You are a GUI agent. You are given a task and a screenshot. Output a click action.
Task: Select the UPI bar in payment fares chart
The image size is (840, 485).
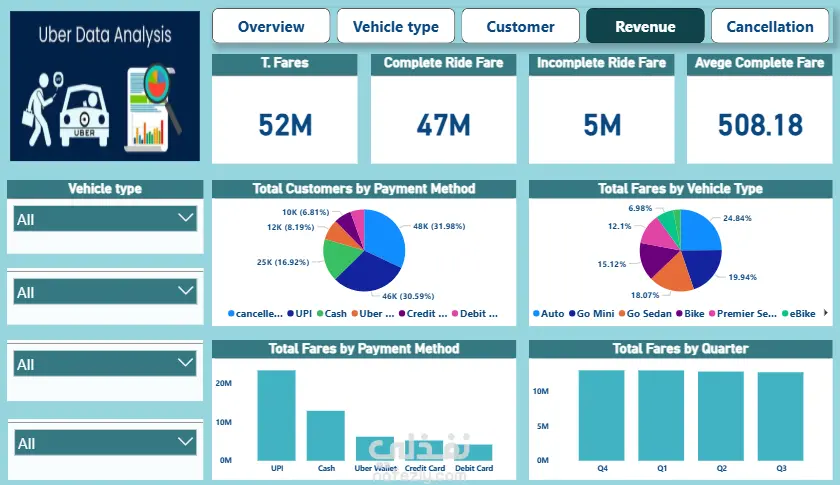click(276, 415)
